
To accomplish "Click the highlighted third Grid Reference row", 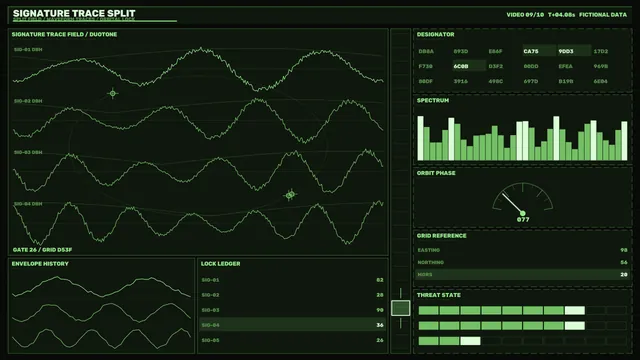I will point(522,274).
